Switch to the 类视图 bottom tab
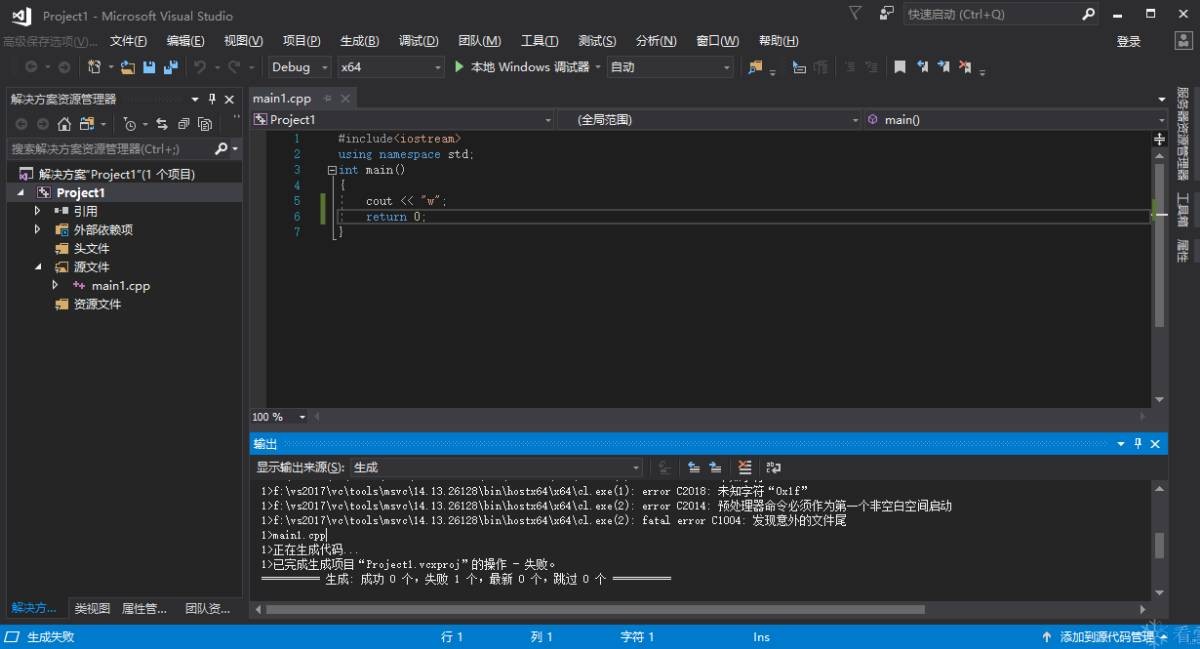 pyautogui.click(x=92, y=608)
